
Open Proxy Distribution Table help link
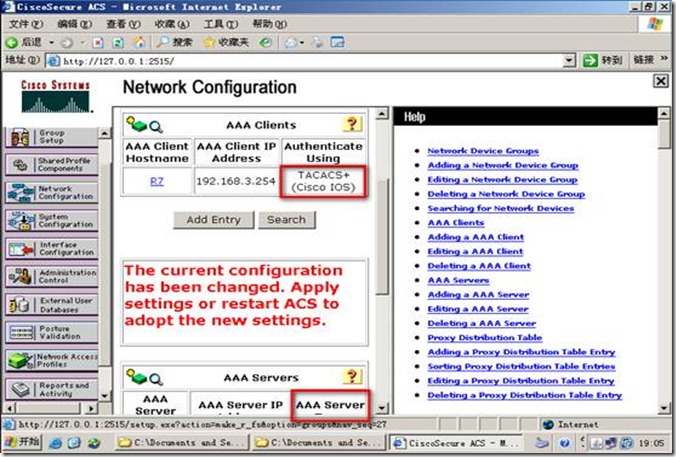[485, 338]
